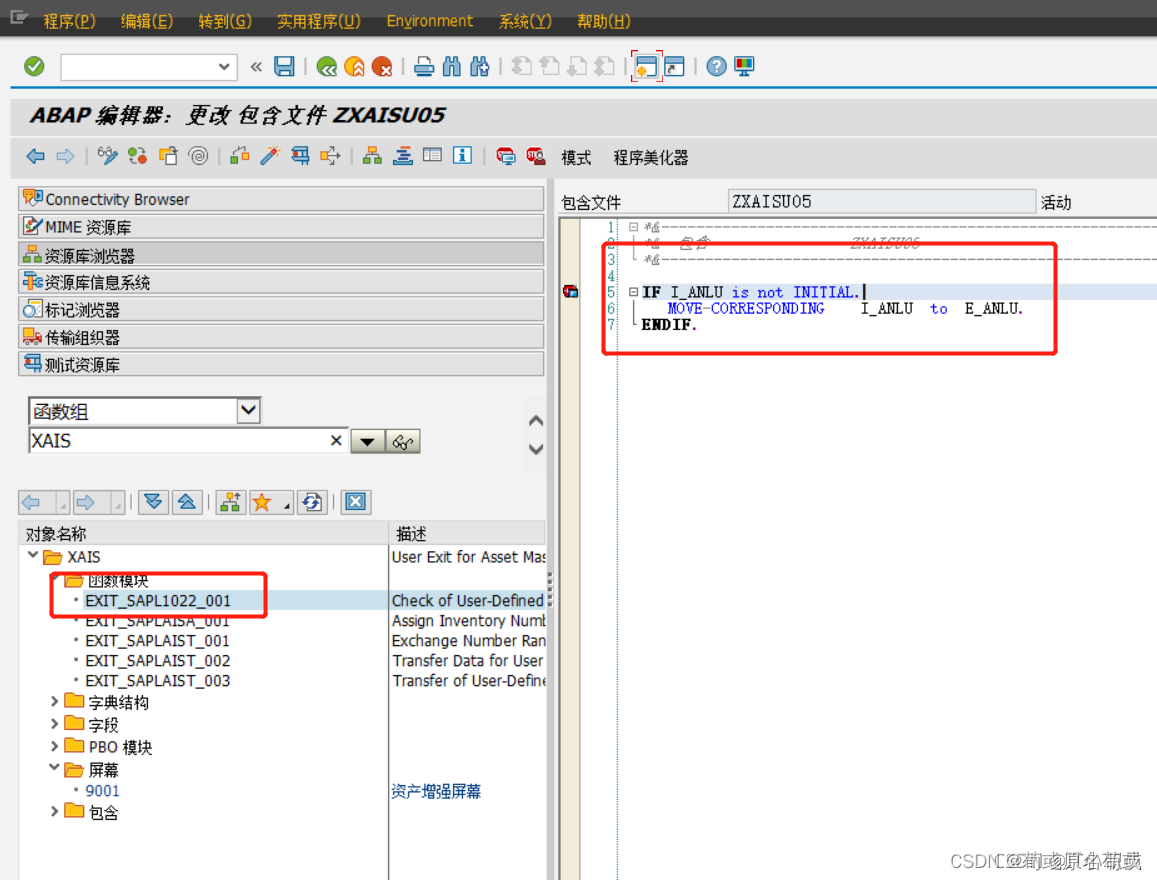Open the 实用程序(U) menu
Image resolution: width=1157 pixels, height=880 pixels.
click(318, 20)
